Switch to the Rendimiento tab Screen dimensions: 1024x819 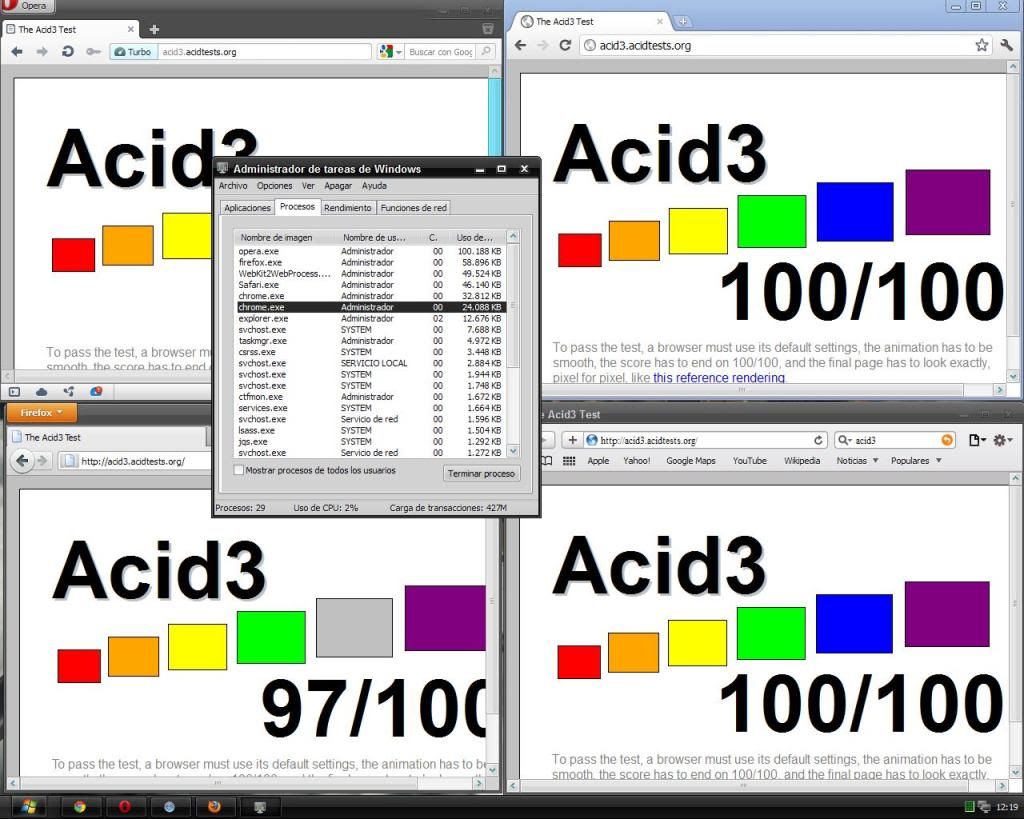point(347,208)
